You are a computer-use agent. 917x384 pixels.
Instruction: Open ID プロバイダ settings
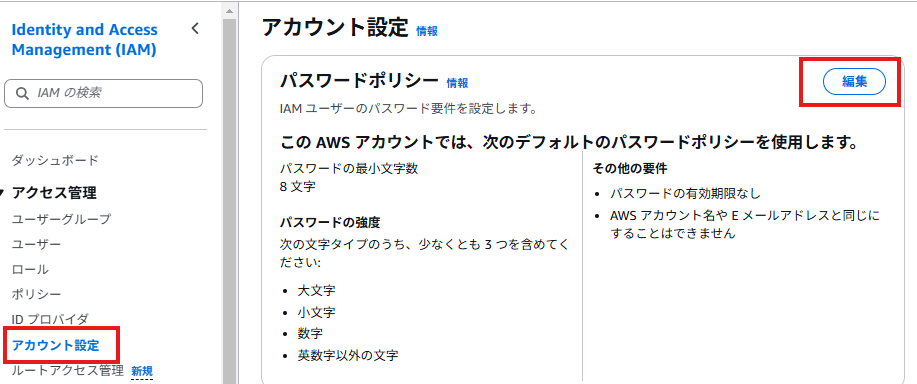tap(50, 319)
